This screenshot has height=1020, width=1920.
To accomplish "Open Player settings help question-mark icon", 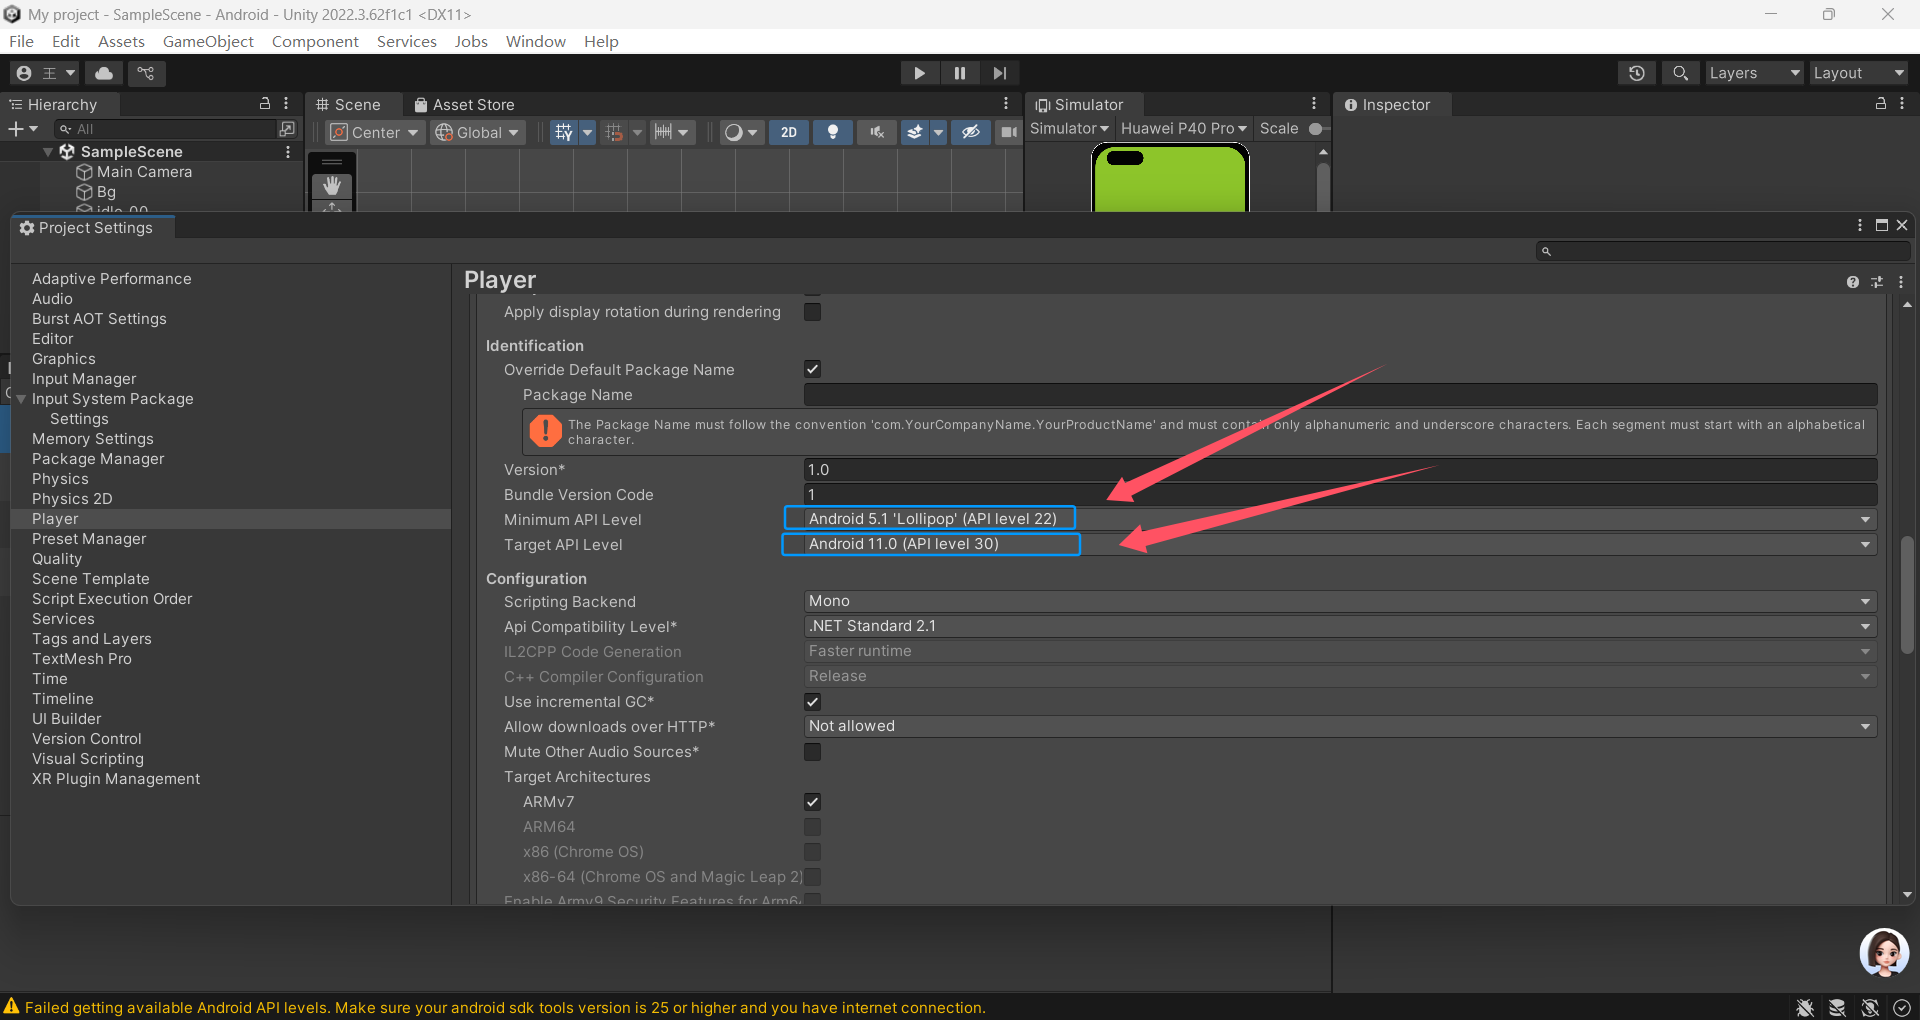I will [x=1853, y=282].
